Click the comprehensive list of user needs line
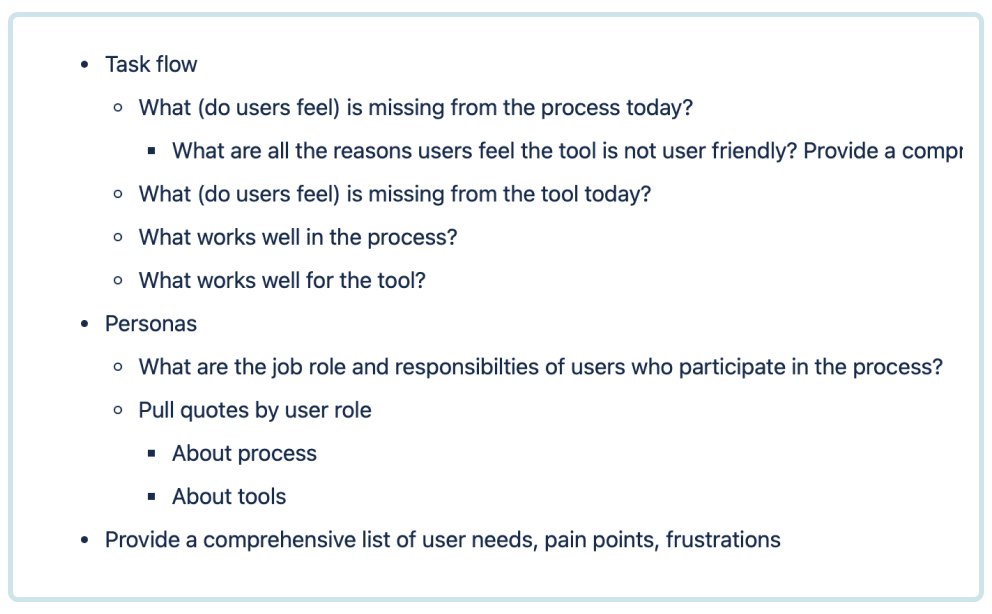 [x=443, y=540]
